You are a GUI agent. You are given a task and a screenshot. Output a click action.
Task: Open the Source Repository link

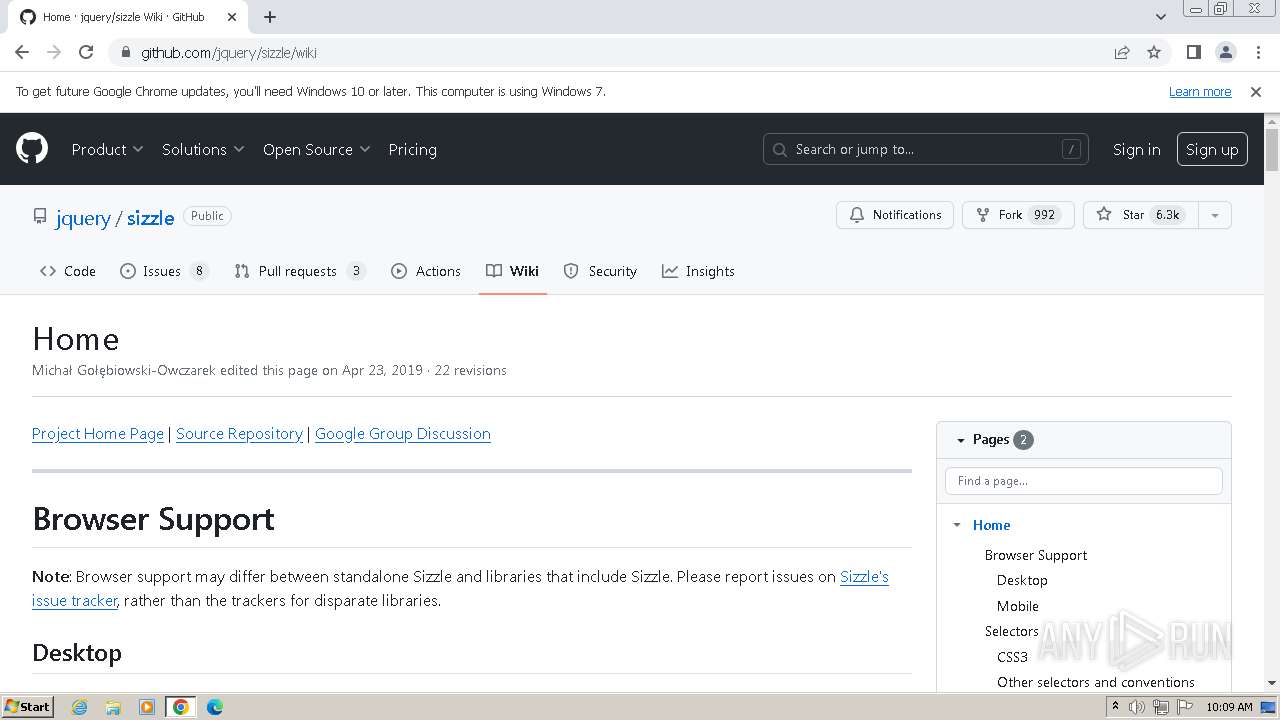239,434
